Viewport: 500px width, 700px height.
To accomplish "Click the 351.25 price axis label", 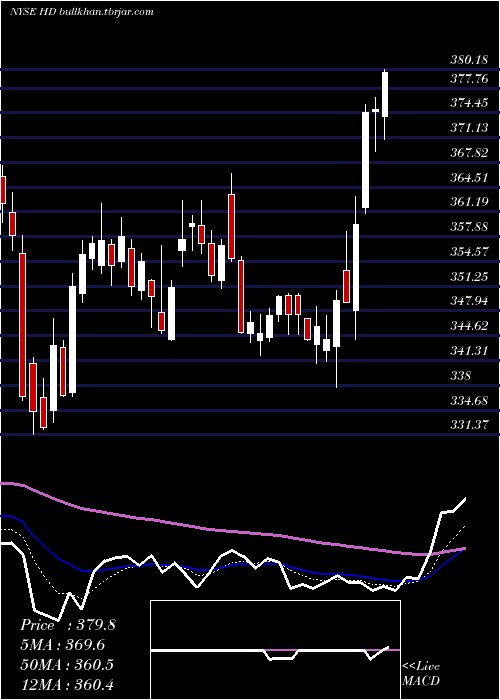I will [469, 277].
